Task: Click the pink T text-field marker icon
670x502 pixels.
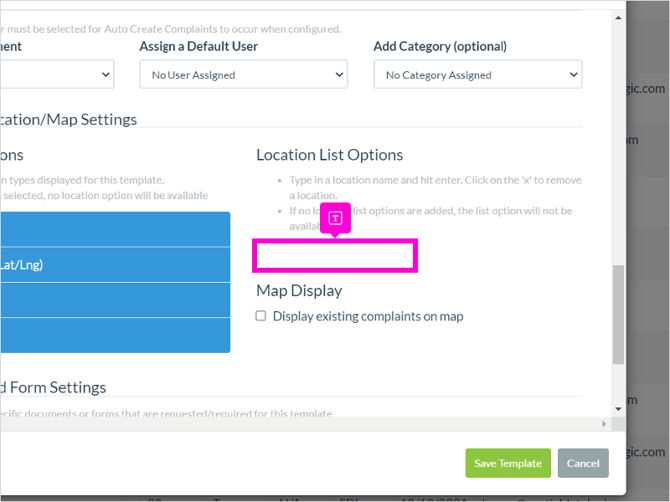Action: coord(335,218)
